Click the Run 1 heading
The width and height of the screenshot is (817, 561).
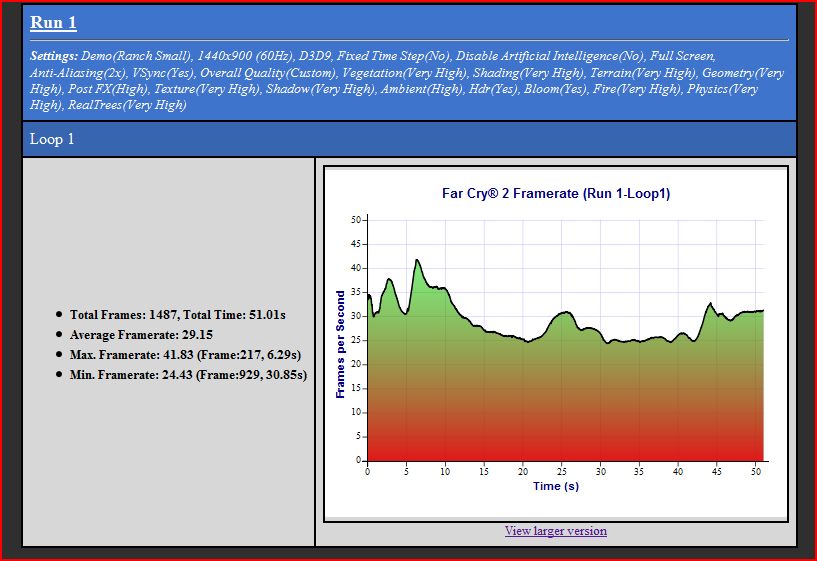tap(53, 22)
